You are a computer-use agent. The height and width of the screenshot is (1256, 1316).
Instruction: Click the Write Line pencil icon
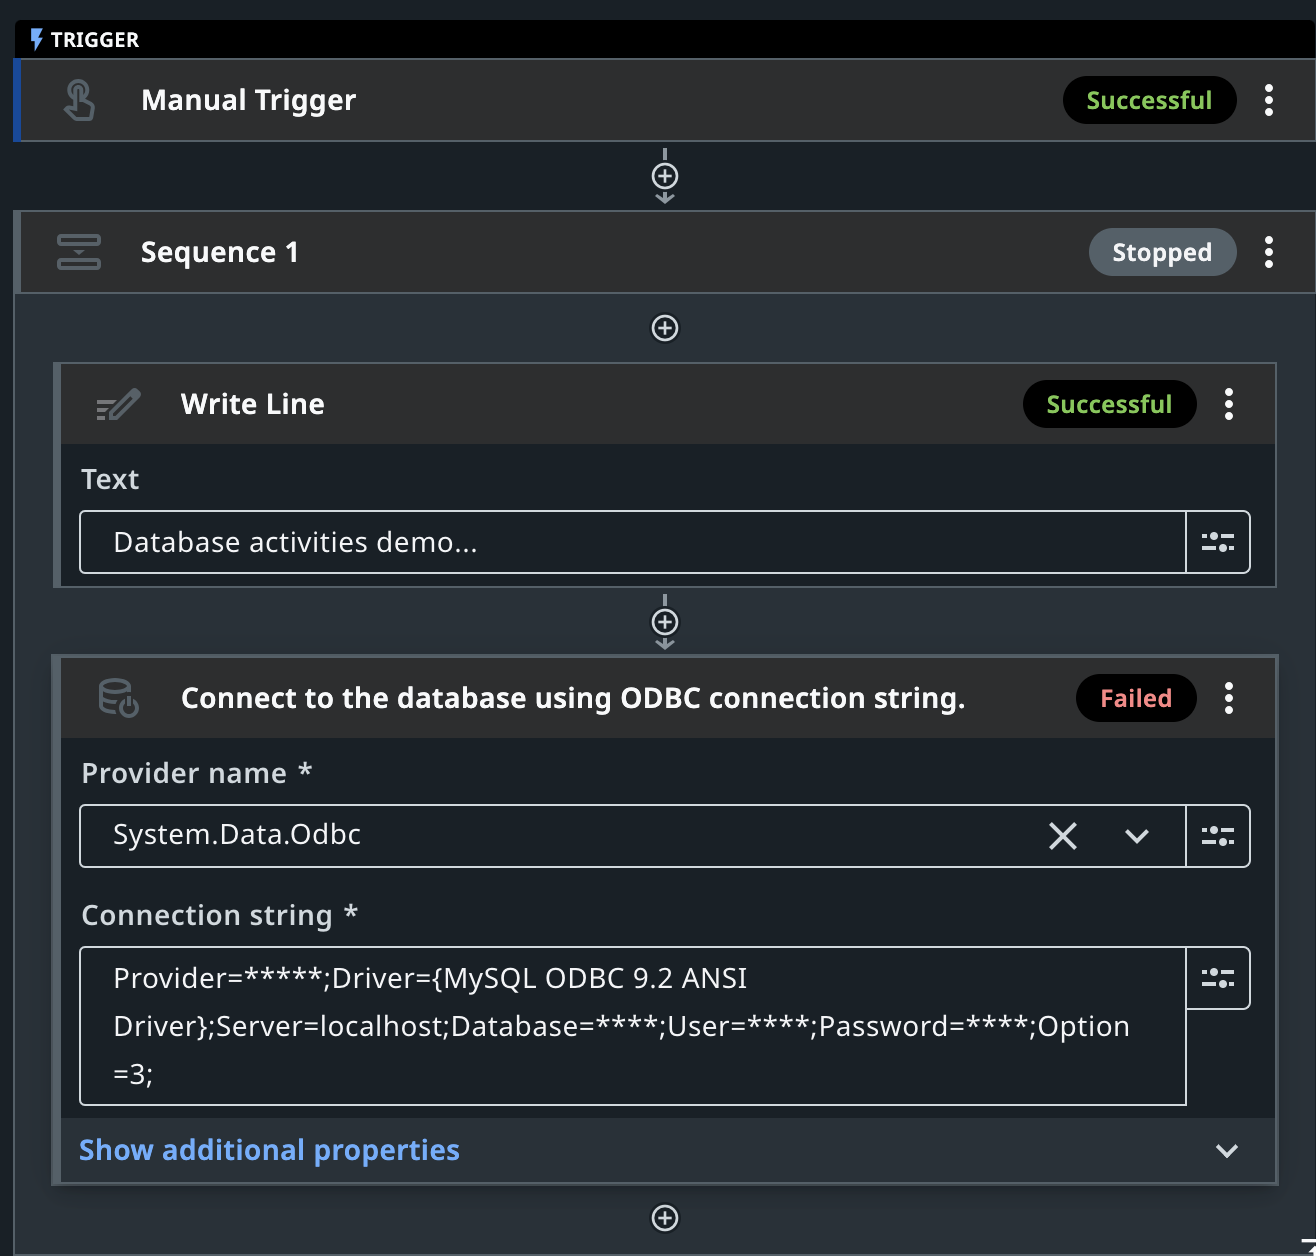click(x=118, y=405)
